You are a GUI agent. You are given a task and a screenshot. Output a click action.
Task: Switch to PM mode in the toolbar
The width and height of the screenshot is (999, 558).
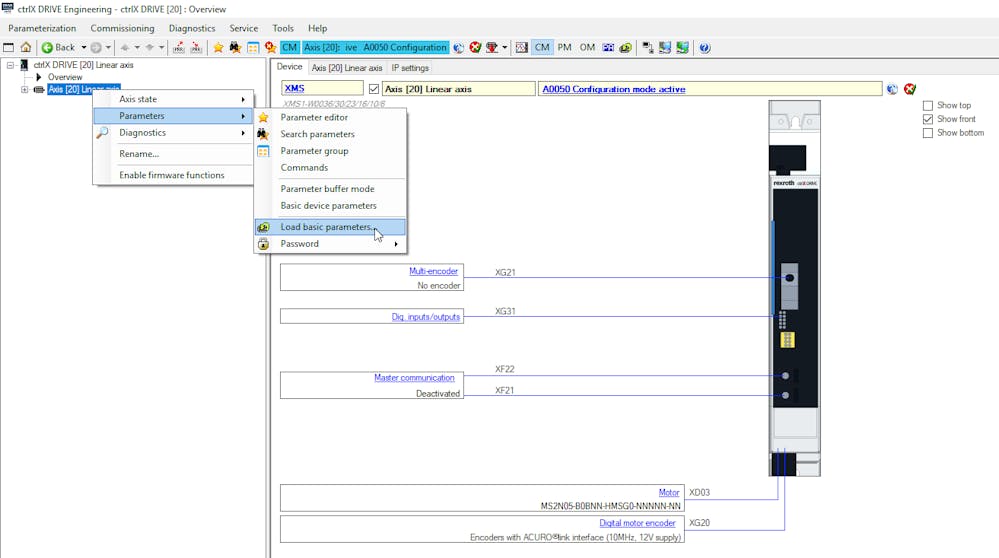pyautogui.click(x=564, y=47)
